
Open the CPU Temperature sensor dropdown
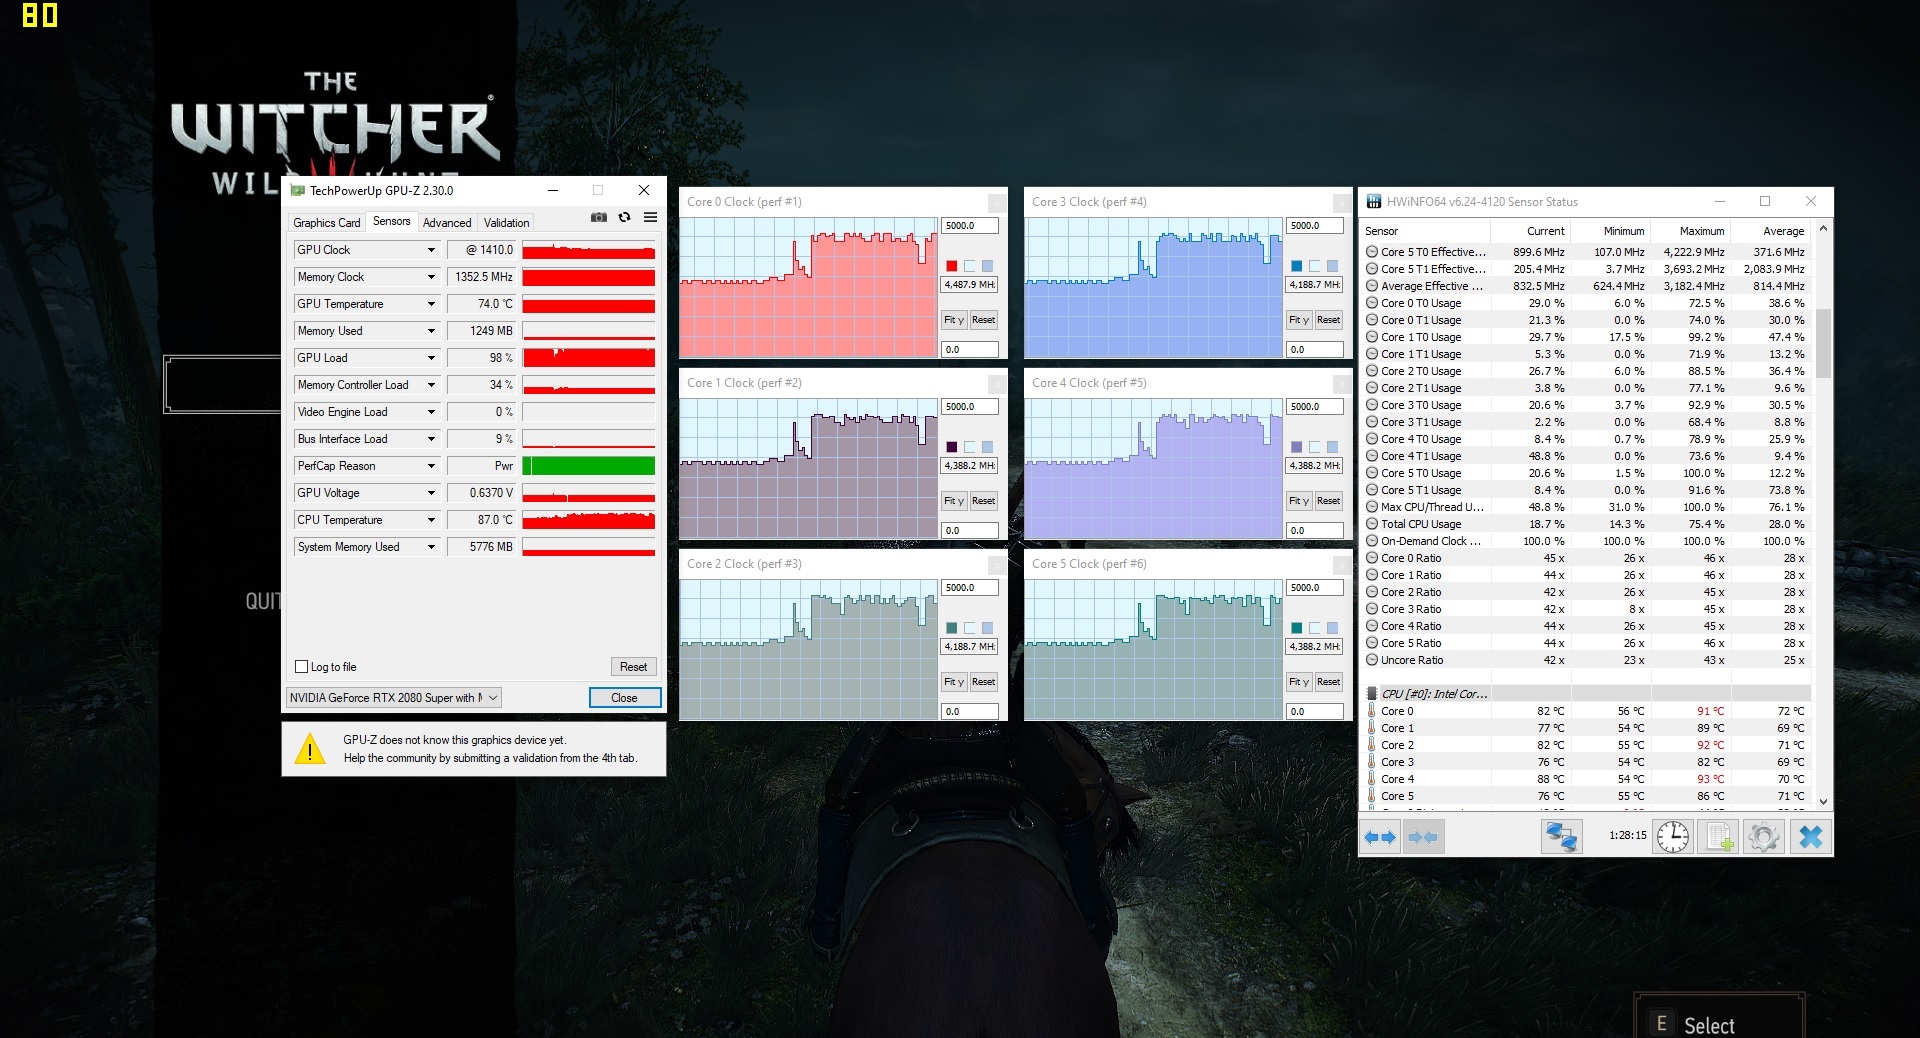[x=431, y=520]
